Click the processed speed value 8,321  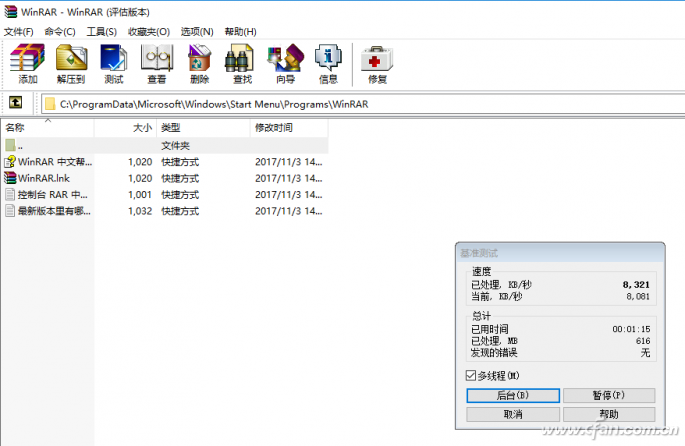coord(636,284)
